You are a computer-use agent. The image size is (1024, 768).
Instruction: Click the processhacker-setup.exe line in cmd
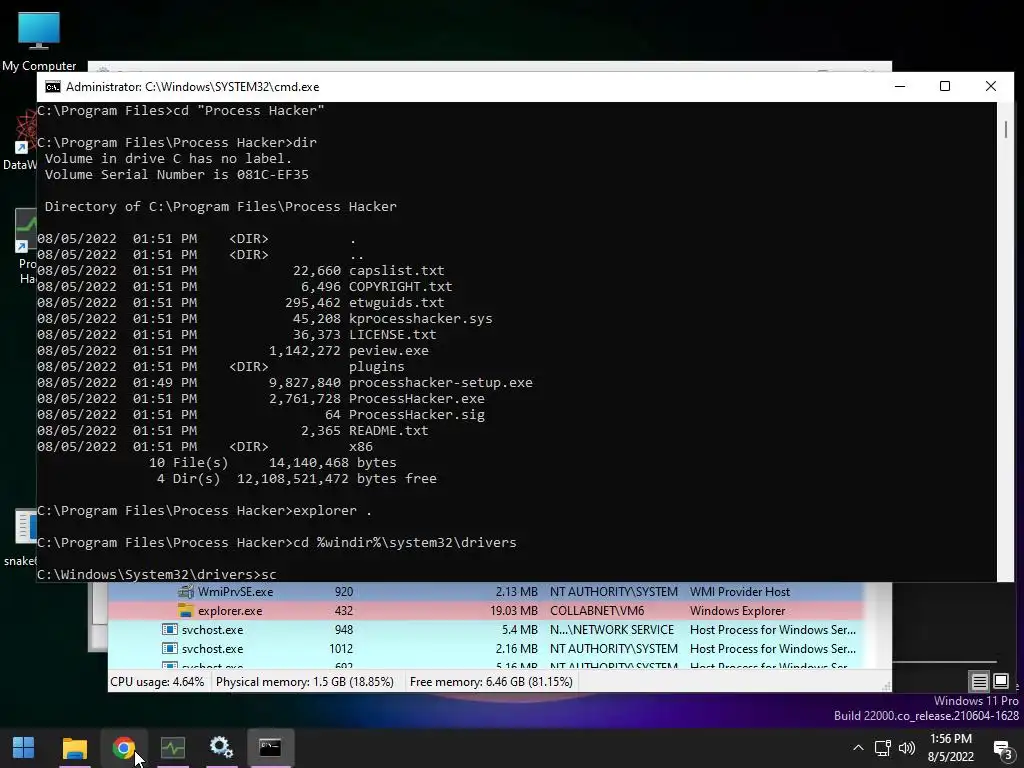[x=285, y=383]
